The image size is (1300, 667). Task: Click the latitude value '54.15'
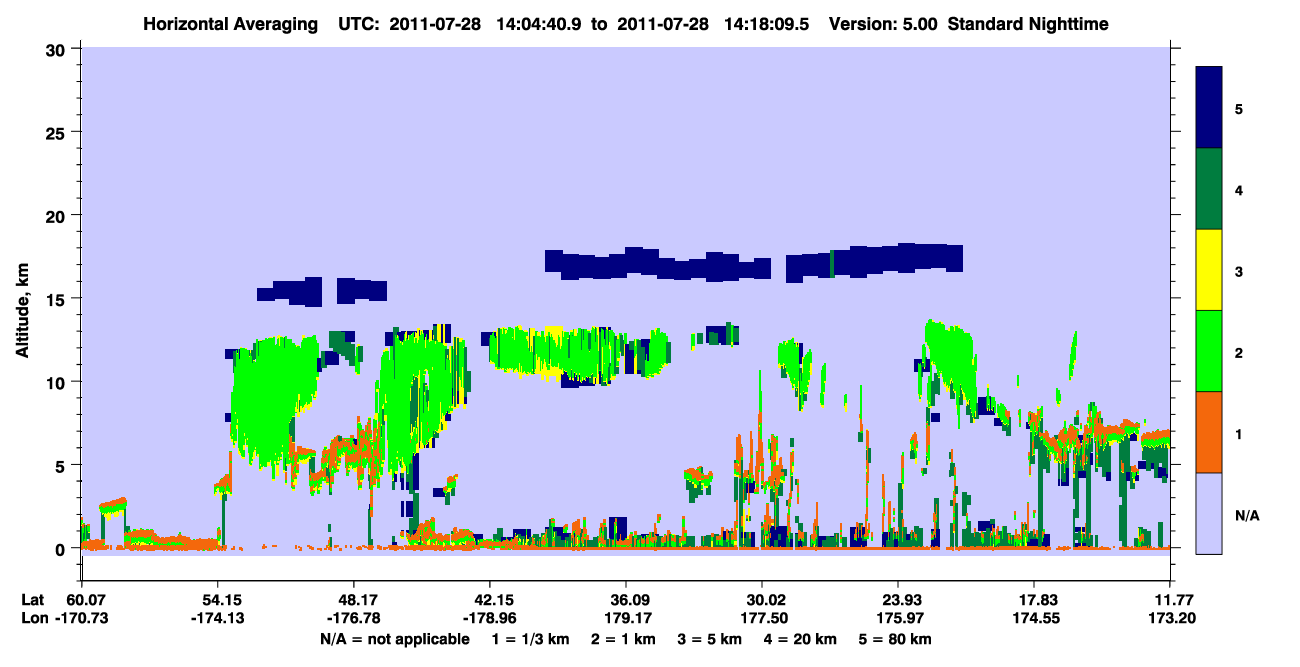point(218,600)
